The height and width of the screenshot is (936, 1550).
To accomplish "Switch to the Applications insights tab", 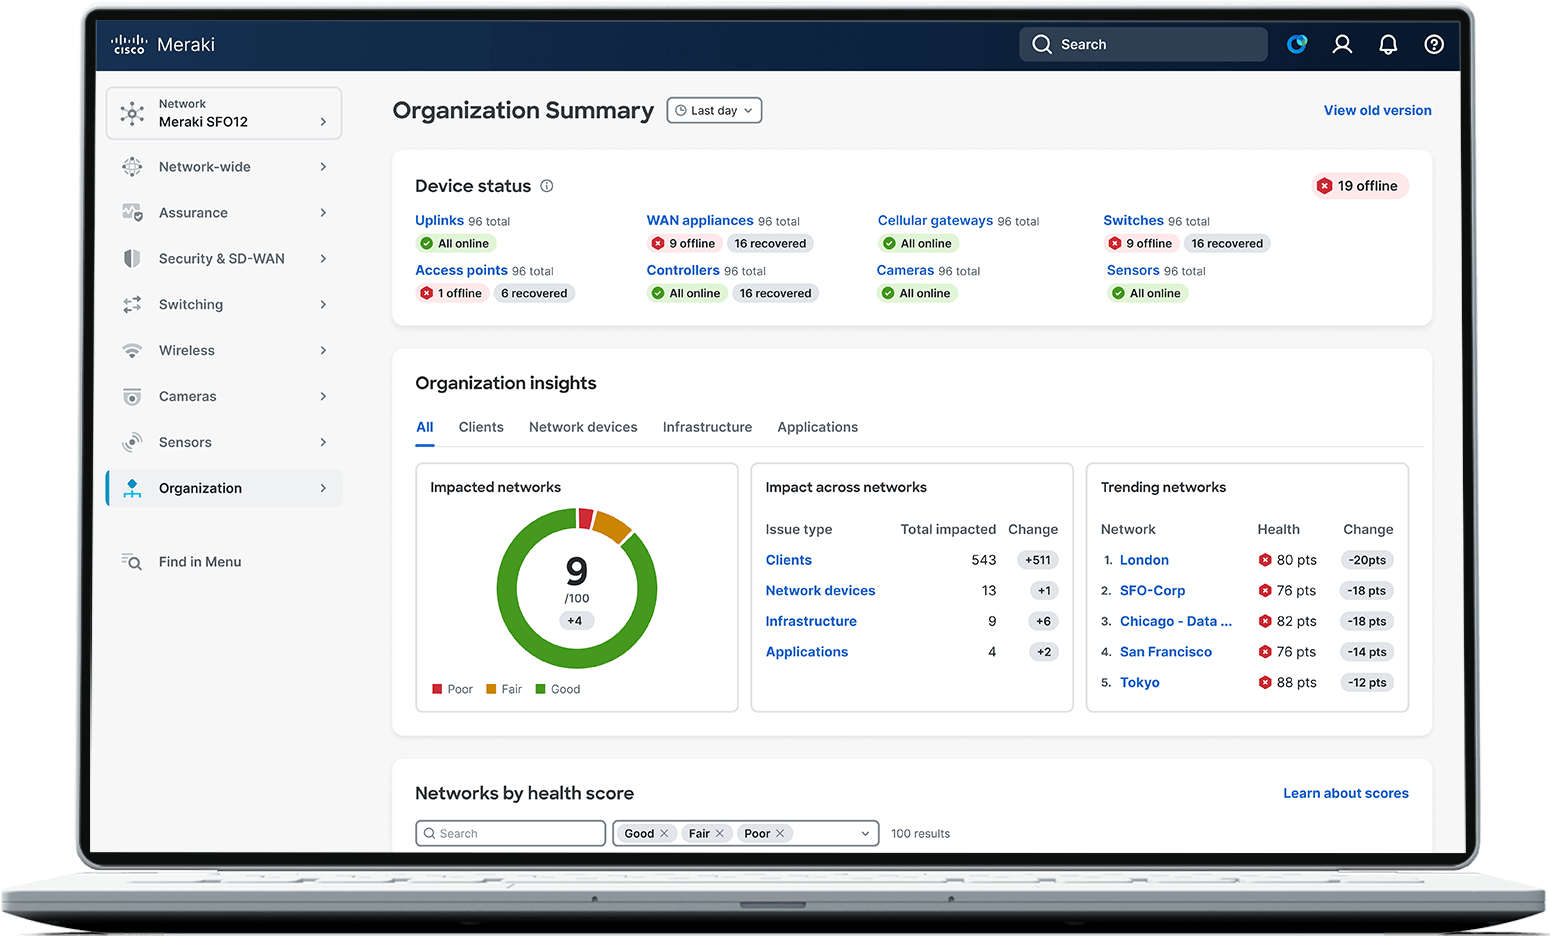I will coord(817,427).
